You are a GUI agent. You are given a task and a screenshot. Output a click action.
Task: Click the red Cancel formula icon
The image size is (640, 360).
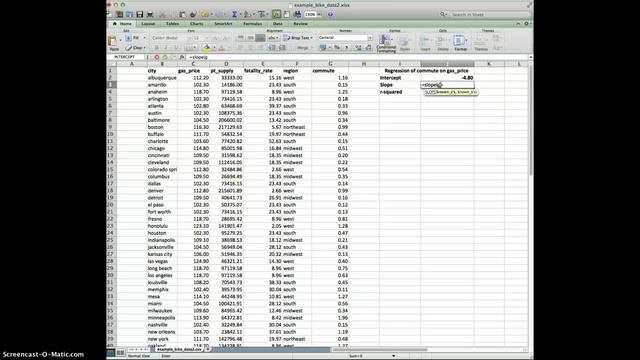[x=157, y=57]
